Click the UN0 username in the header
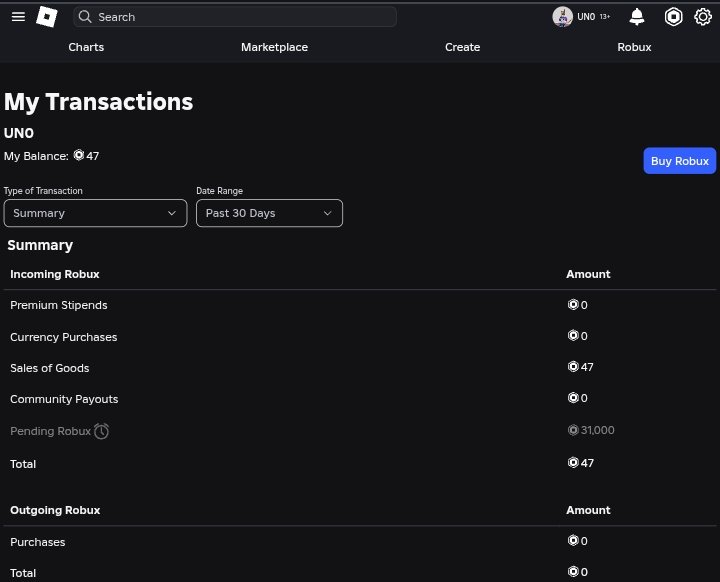The height and width of the screenshot is (582, 720). tap(586, 17)
